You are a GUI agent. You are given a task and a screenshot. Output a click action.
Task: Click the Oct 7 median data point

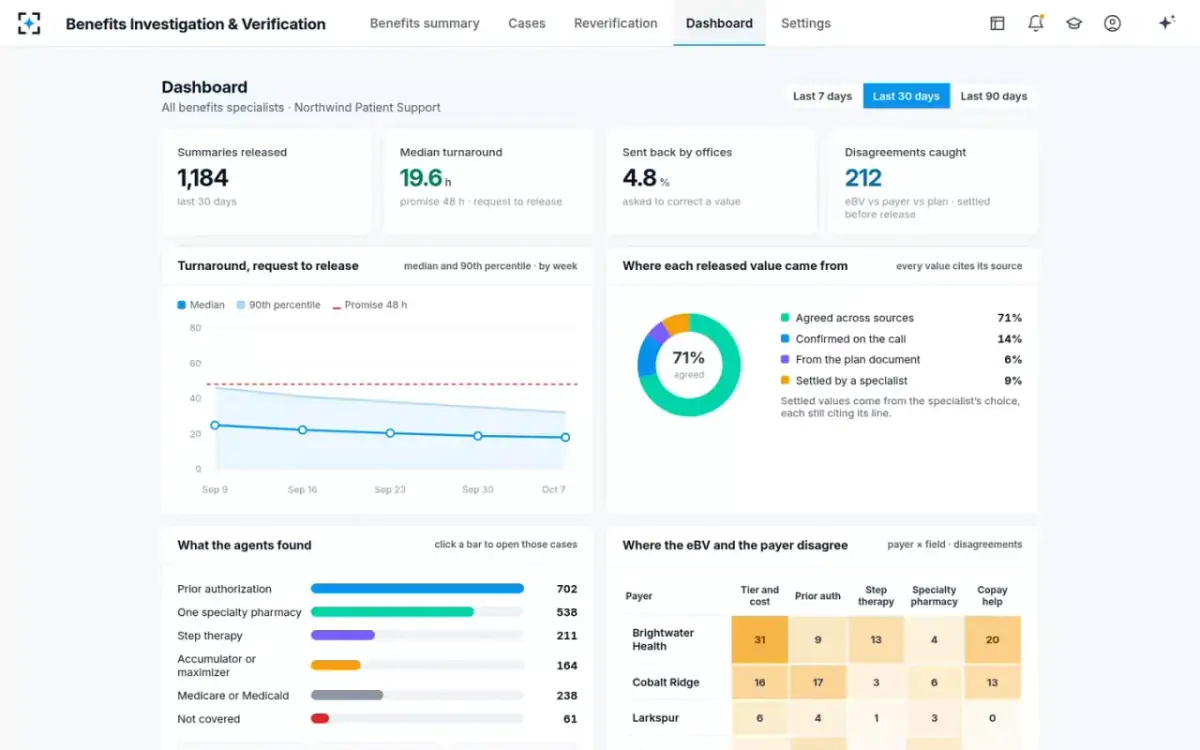[x=565, y=437]
